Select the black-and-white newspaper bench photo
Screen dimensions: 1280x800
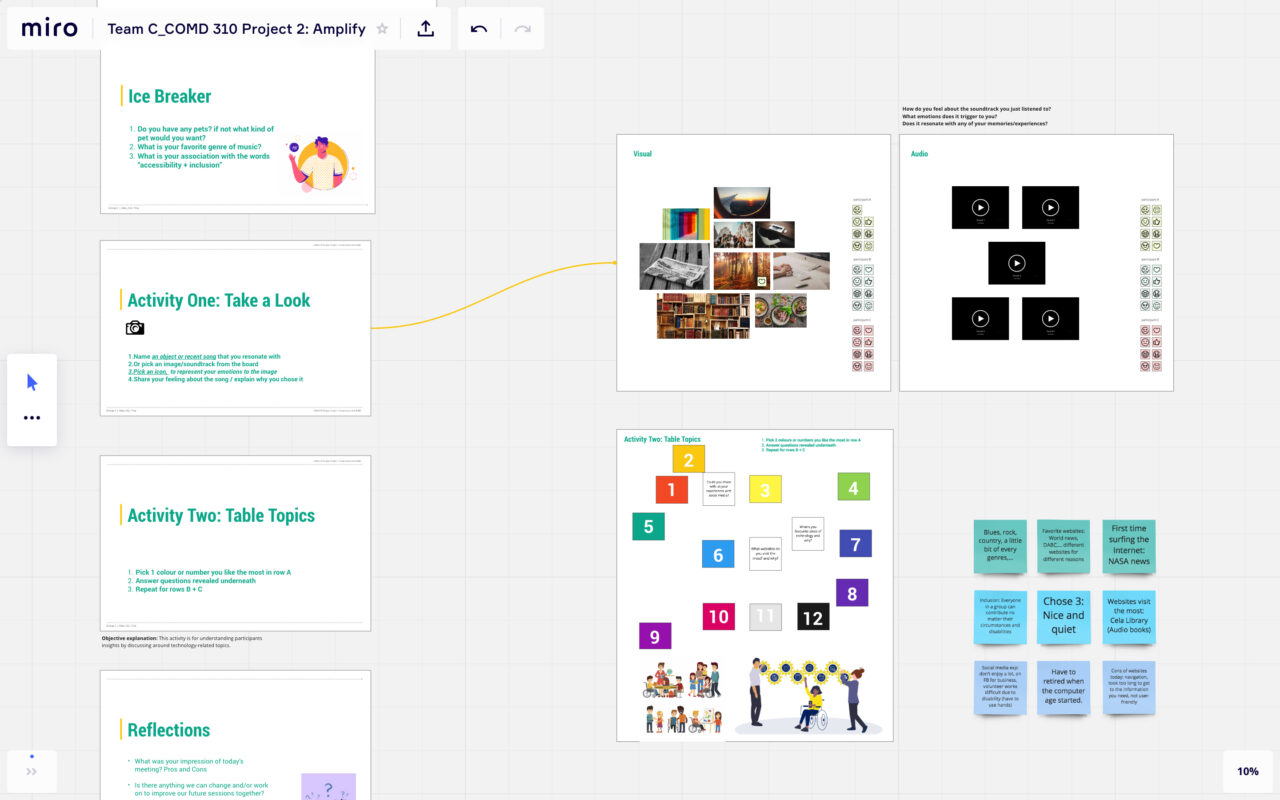(x=675, y=266)
